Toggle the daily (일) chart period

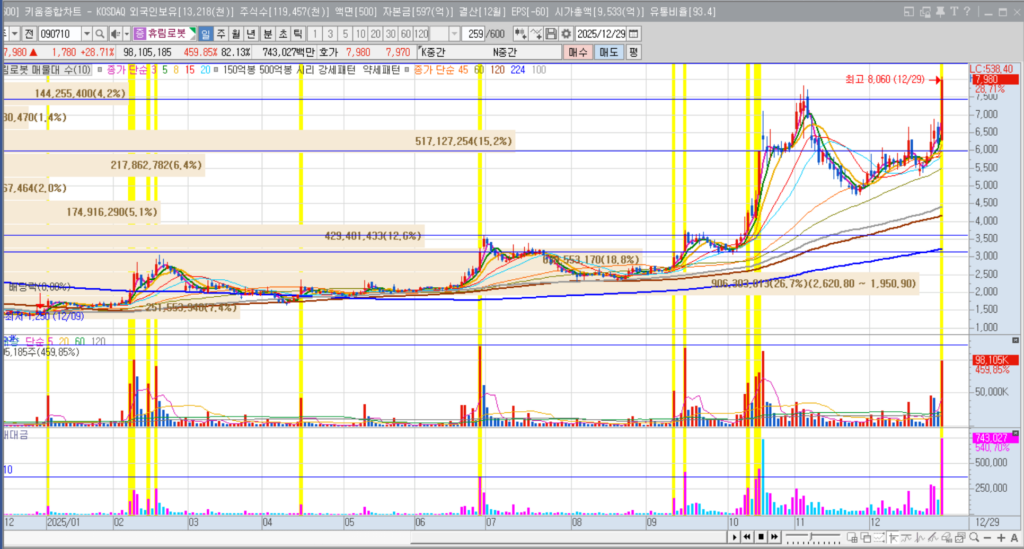(x=206, y=32)
